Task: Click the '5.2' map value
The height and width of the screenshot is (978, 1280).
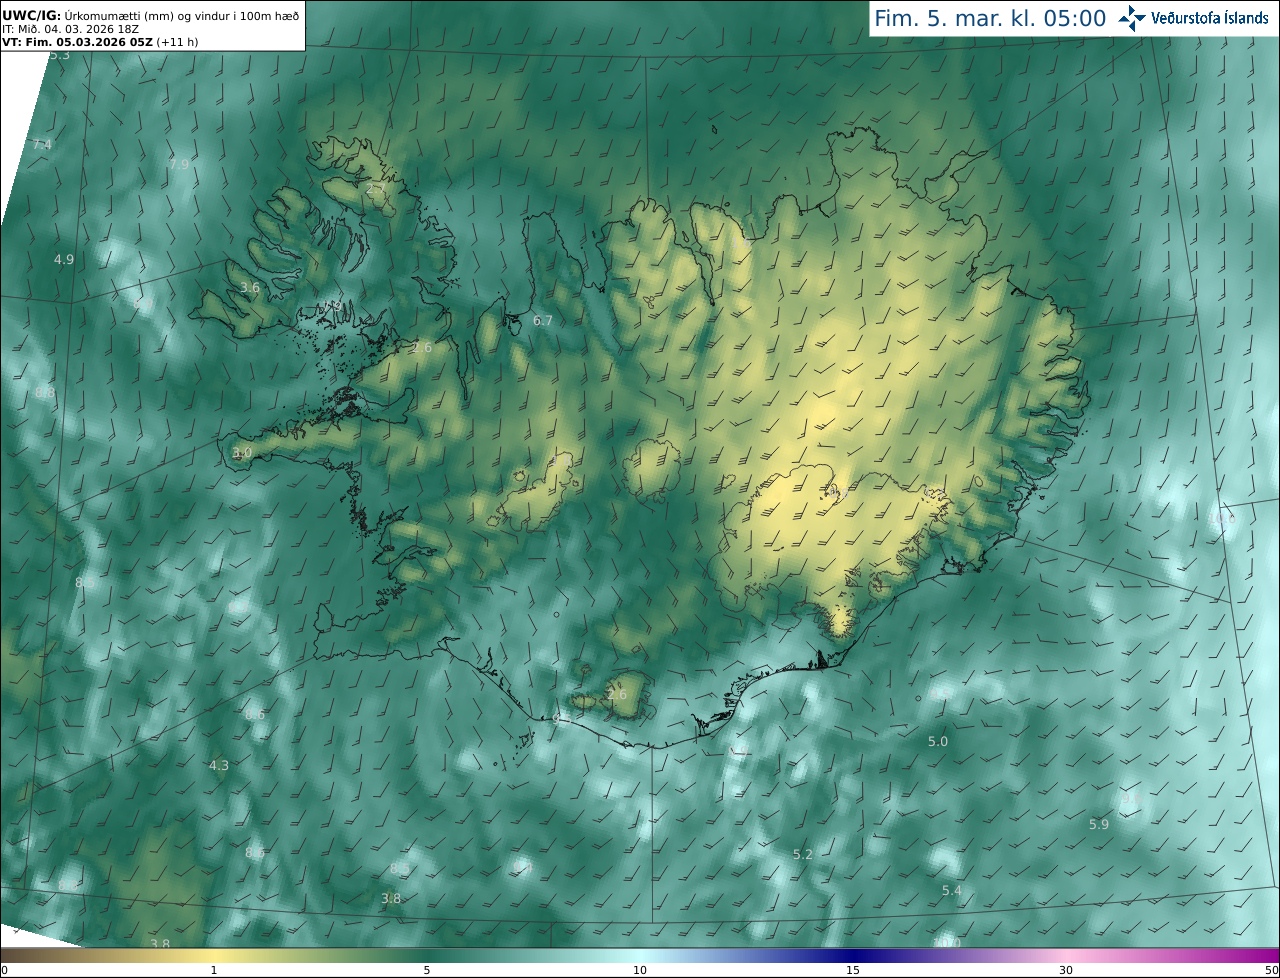Action: pyautogui.click(x=803, y=854)
